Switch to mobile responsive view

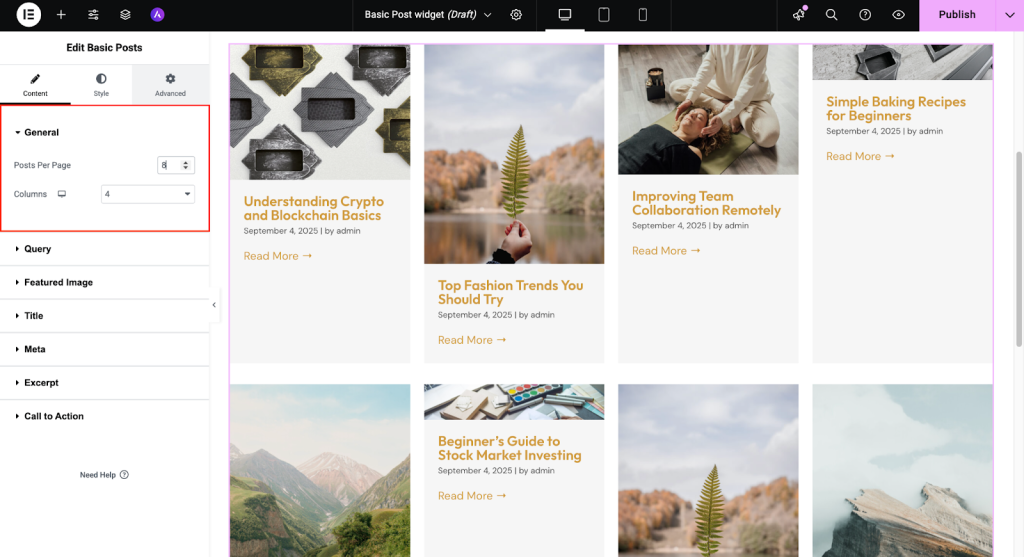coord(642,15)
